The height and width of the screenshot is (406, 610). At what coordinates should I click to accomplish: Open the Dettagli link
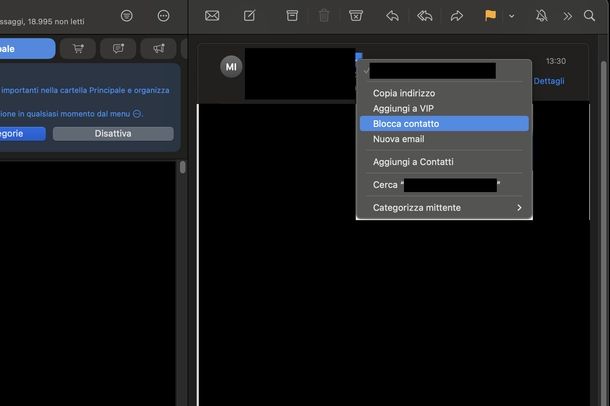(x=549, y=81)
